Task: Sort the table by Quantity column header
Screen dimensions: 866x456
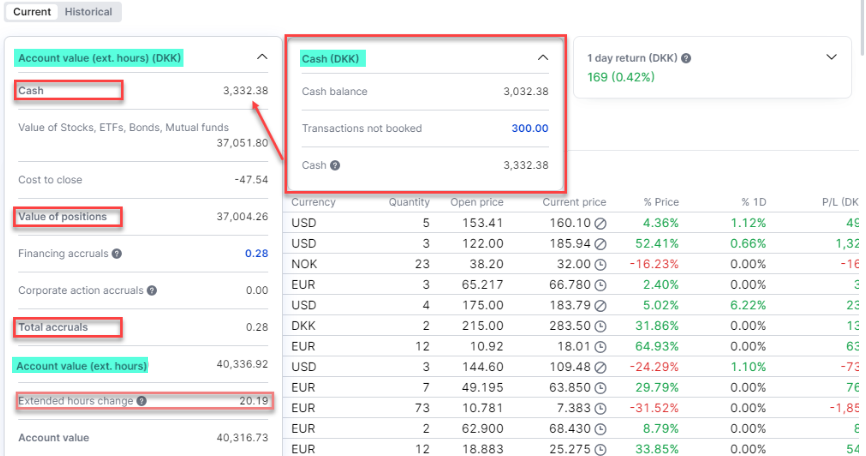Action: [409, 202]
